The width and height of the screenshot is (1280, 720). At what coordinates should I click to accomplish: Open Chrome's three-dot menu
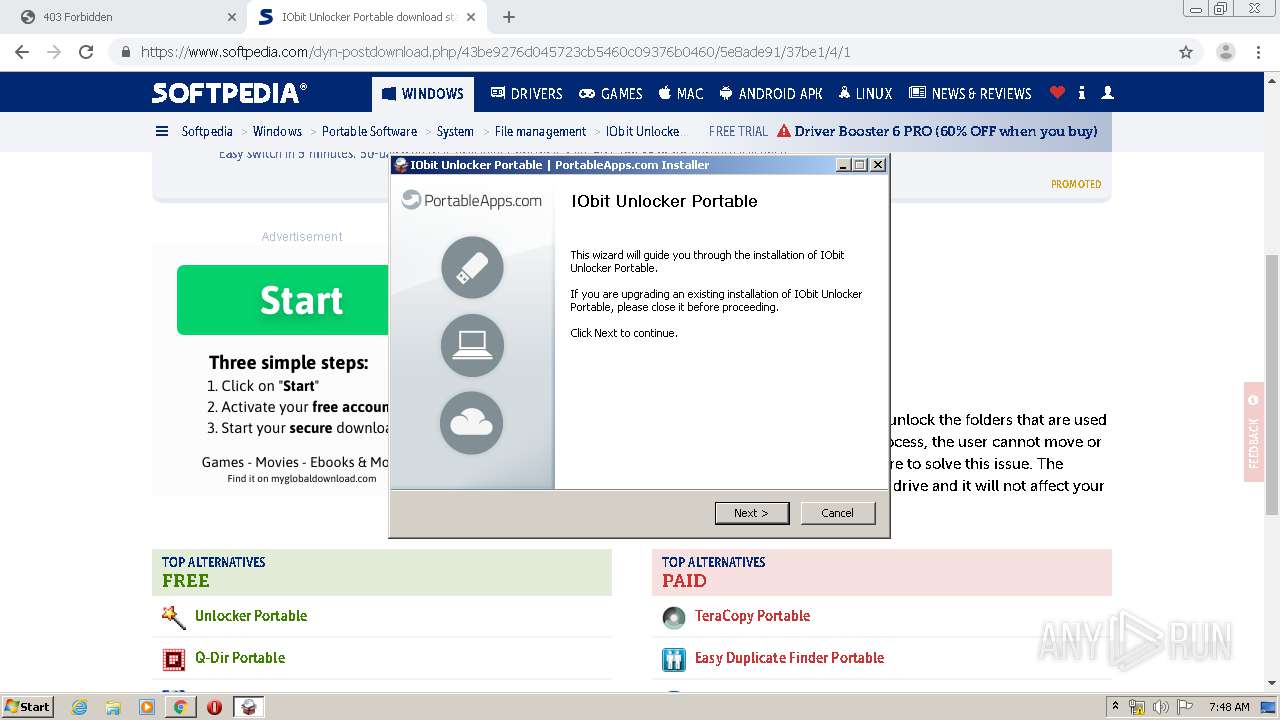coord(1258,52)
